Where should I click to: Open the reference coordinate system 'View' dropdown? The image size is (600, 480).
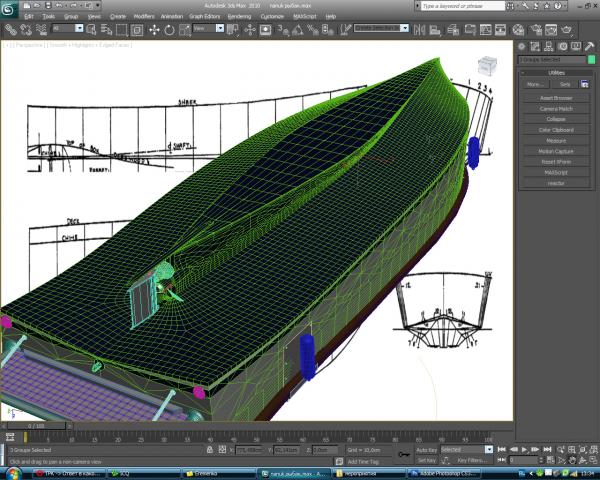tap(208, 28)
